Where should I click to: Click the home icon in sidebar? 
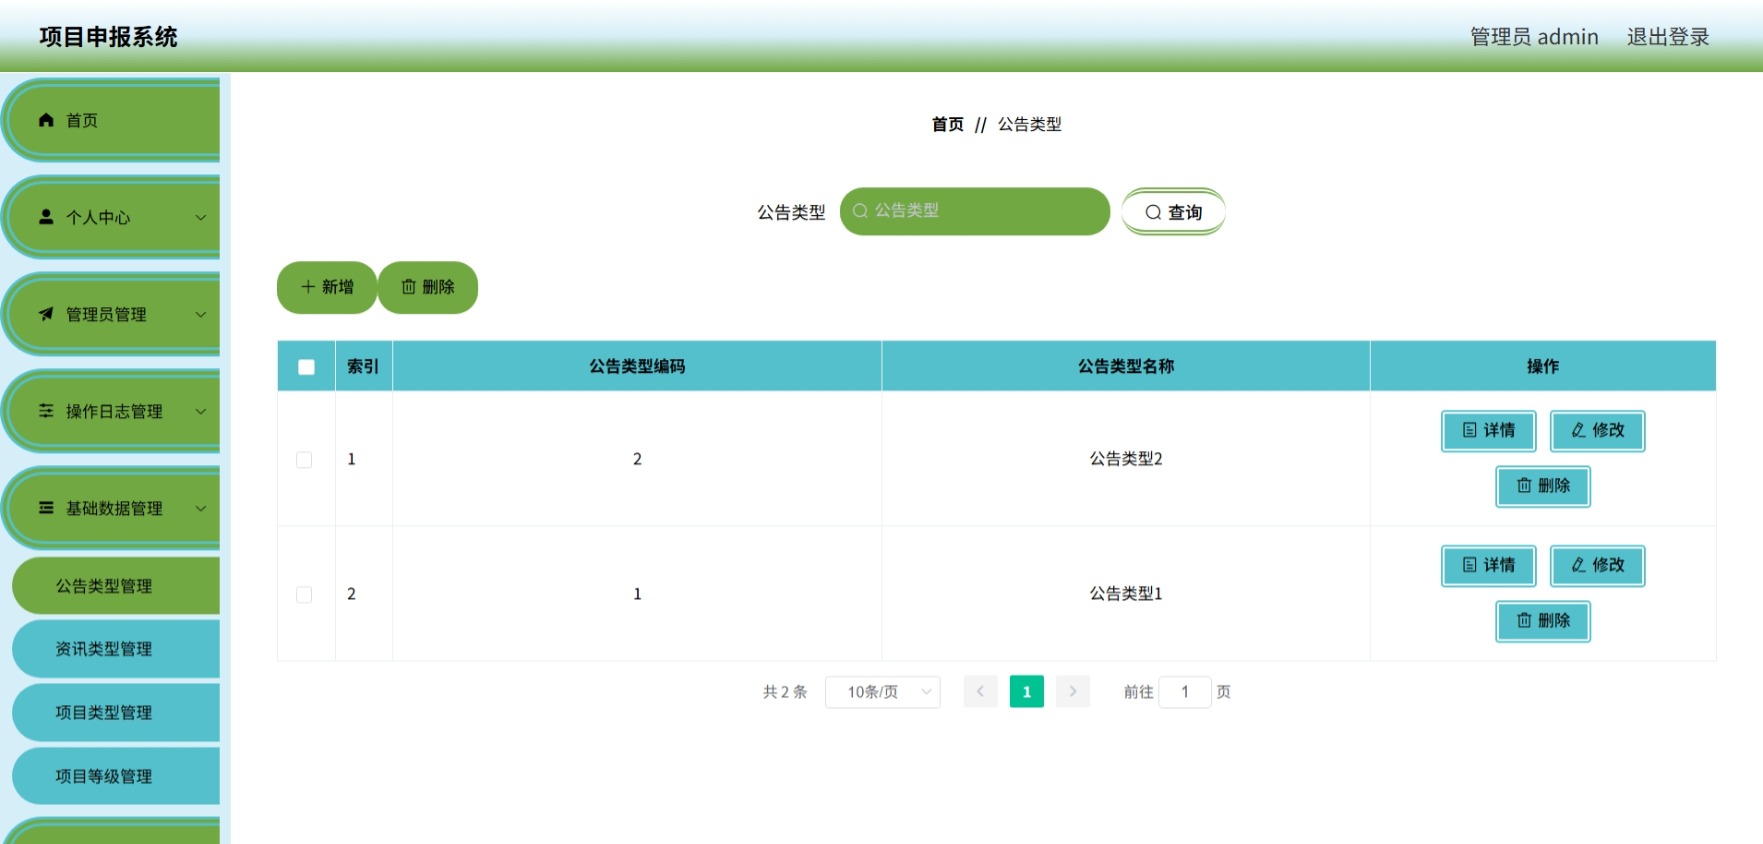[x=46, y=120]
